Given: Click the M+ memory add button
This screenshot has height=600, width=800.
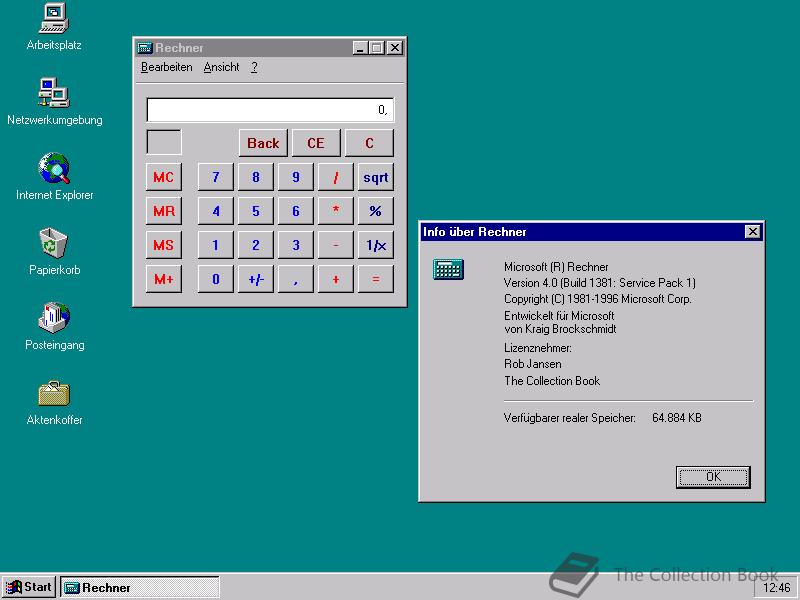Looking at the screenshot, I should [x=164, y=279].
